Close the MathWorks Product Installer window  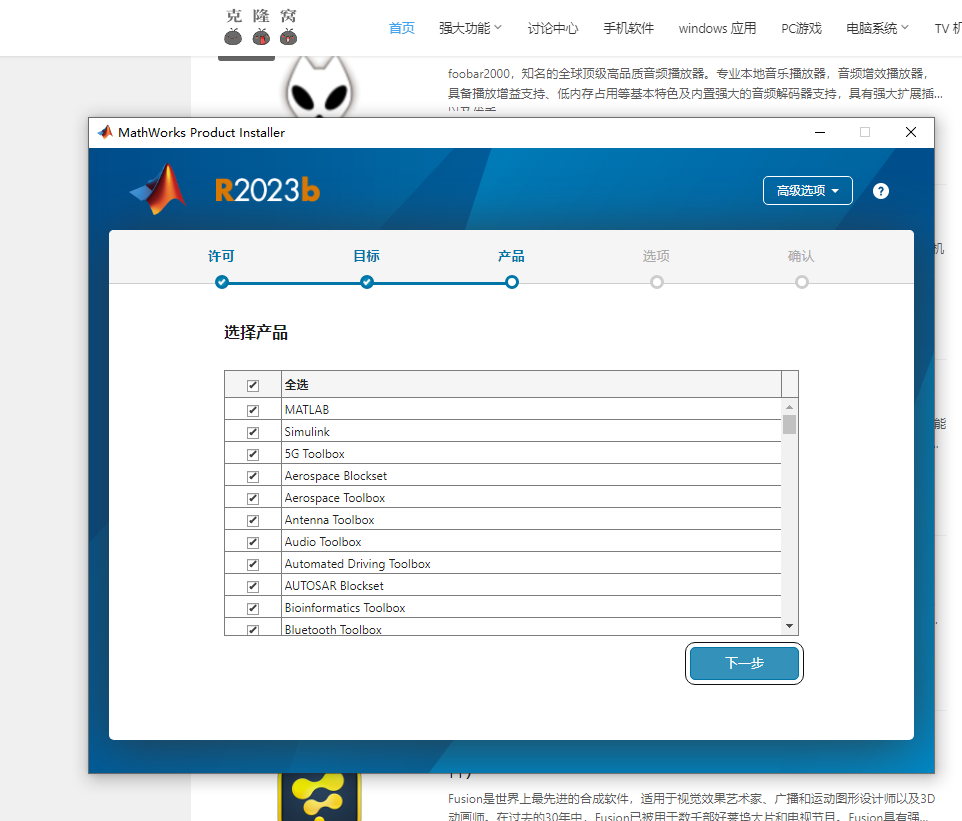911,133
